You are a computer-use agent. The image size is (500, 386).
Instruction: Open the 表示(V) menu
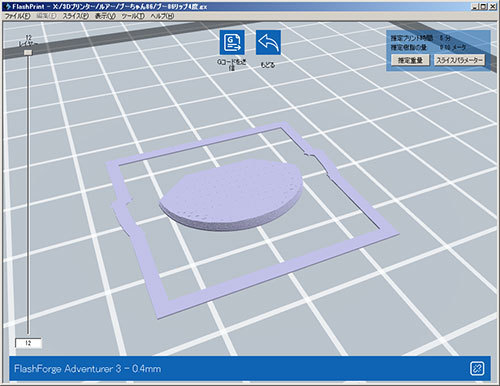pos(105,16)
